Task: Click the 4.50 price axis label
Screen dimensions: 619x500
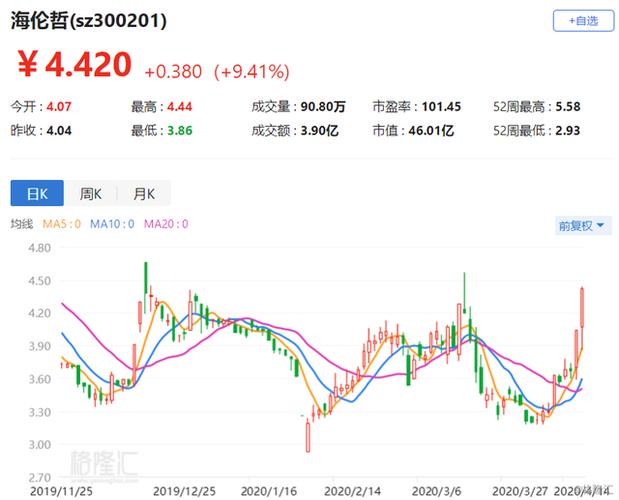Action: pyautogui.click(x=39, y=281)
